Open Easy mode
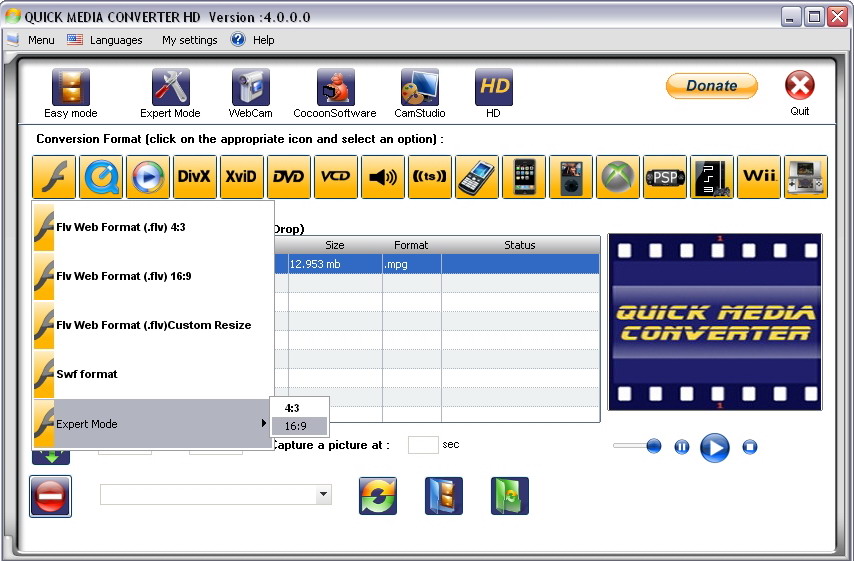 (x=71, y=93)
